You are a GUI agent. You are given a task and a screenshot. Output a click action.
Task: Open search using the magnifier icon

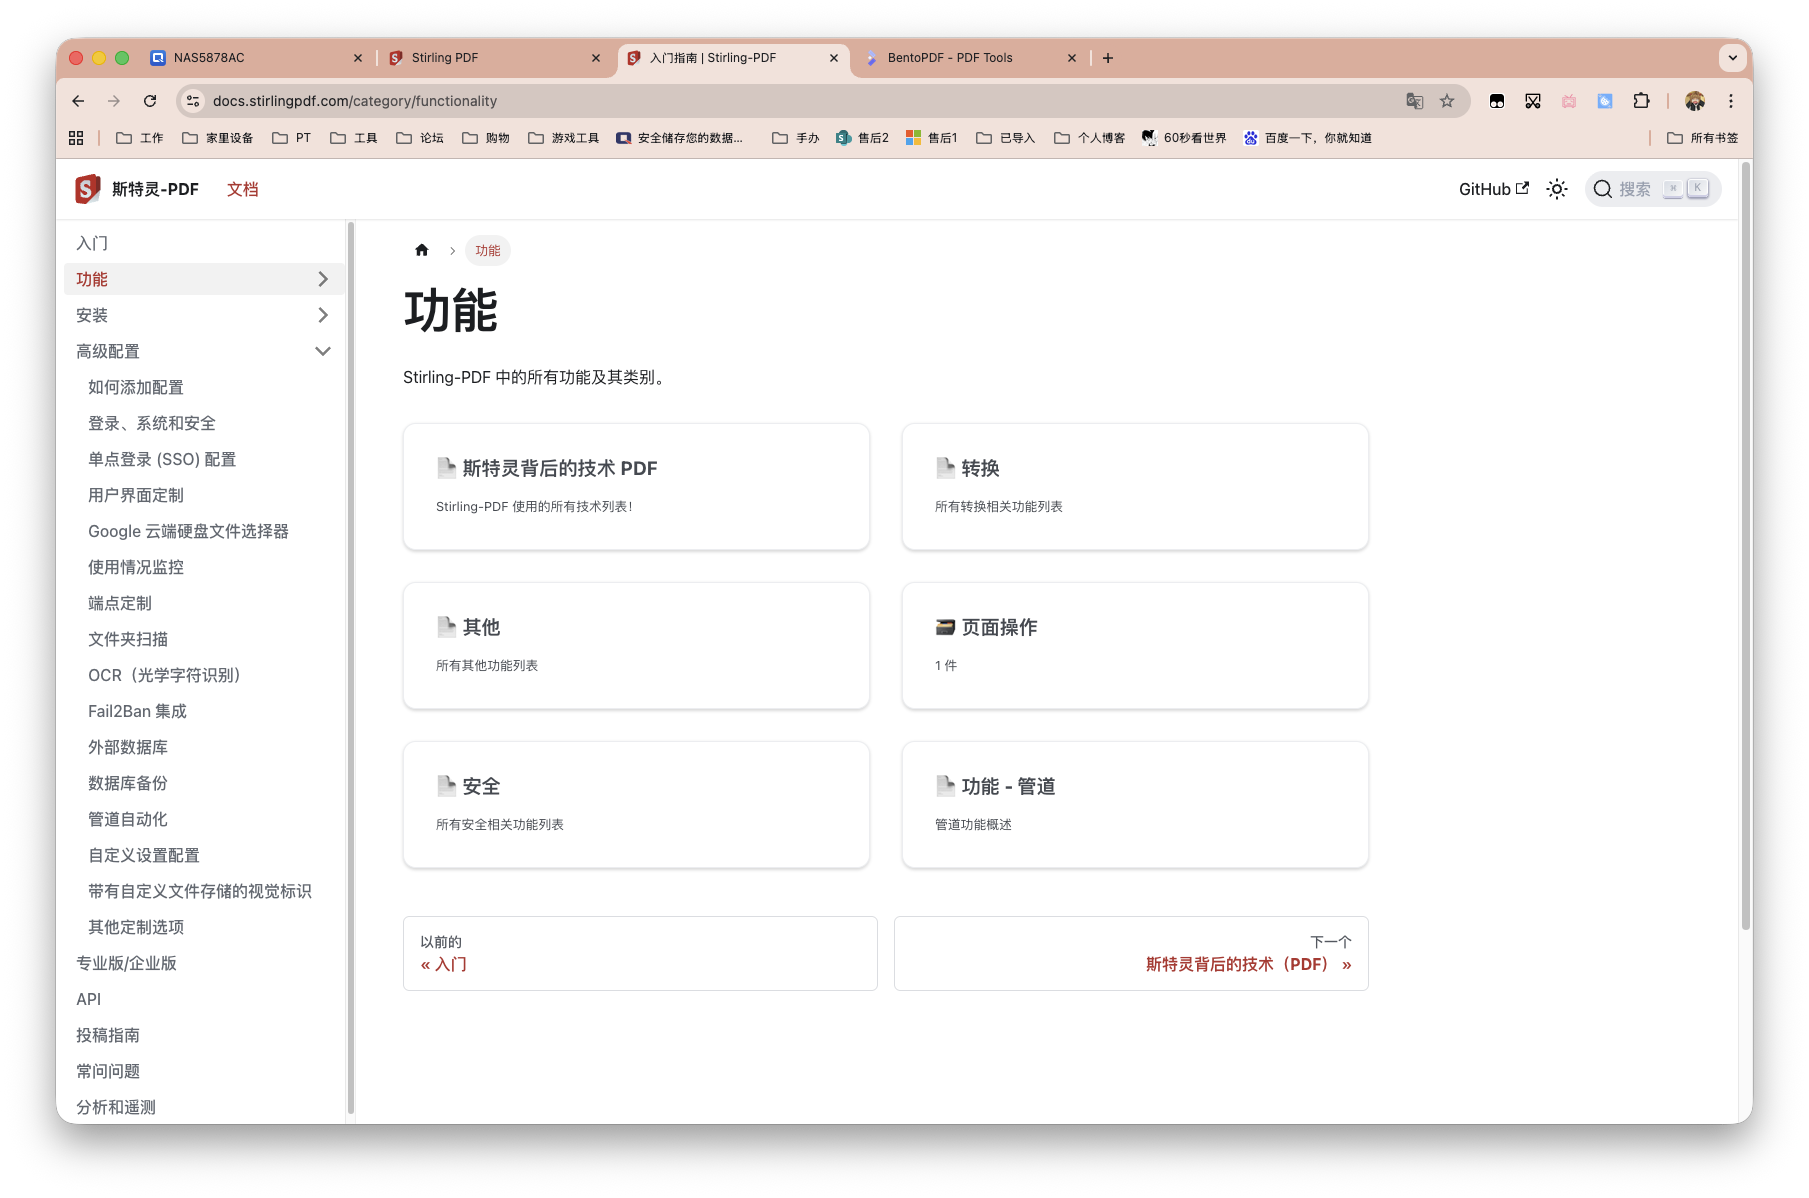[x=1603, y=188]
